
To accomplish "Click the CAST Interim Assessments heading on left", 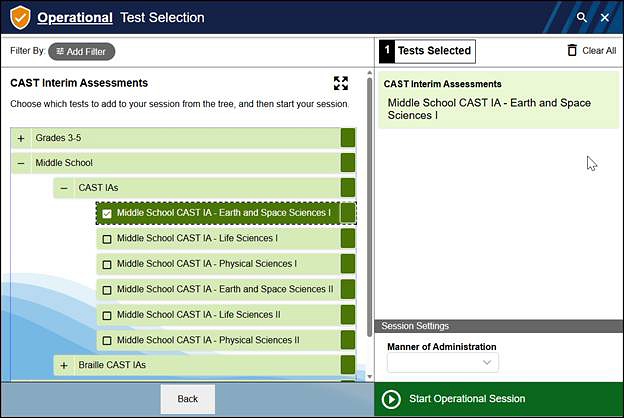I will [x=79, y=83].
